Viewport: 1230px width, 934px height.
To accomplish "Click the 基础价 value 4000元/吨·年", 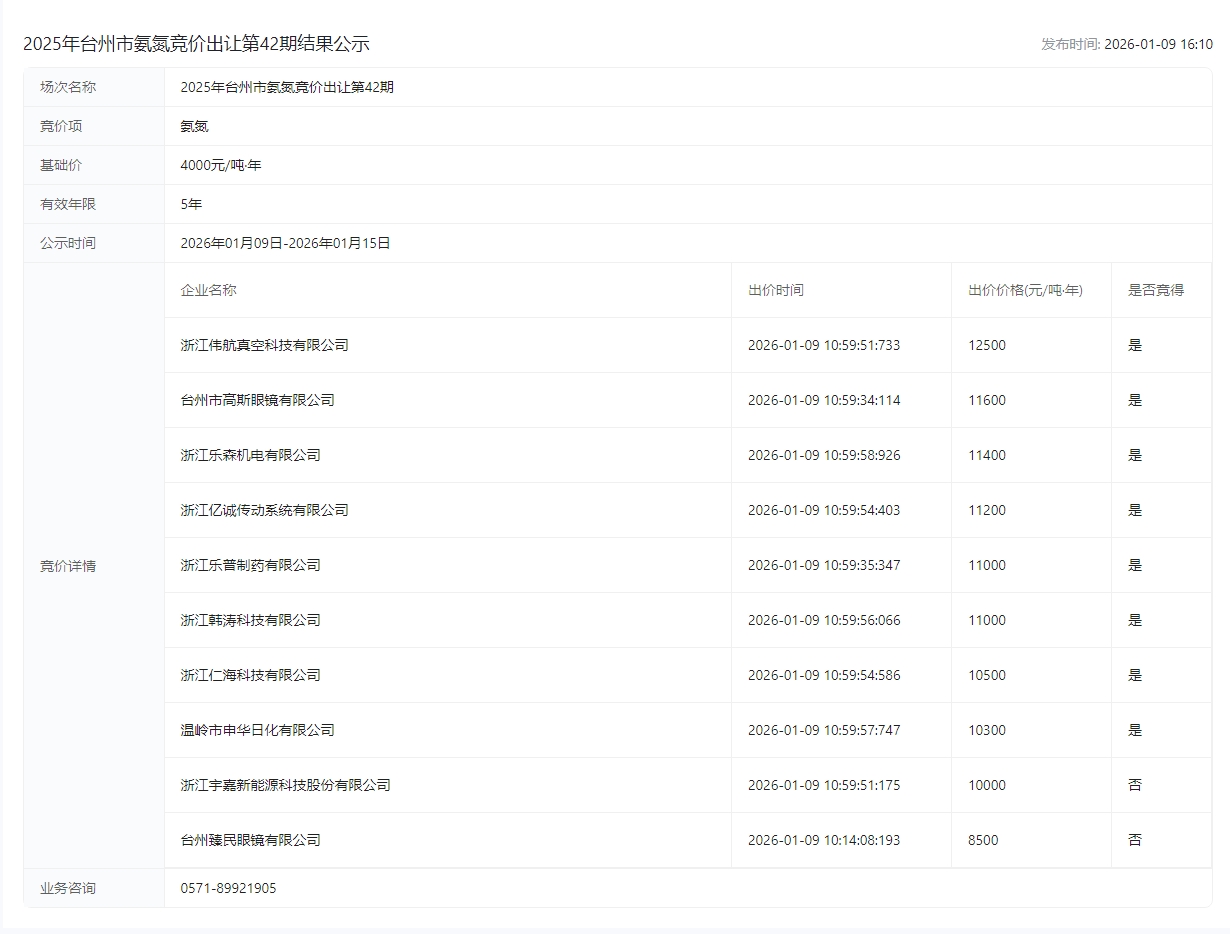I will tap(220, 165).
